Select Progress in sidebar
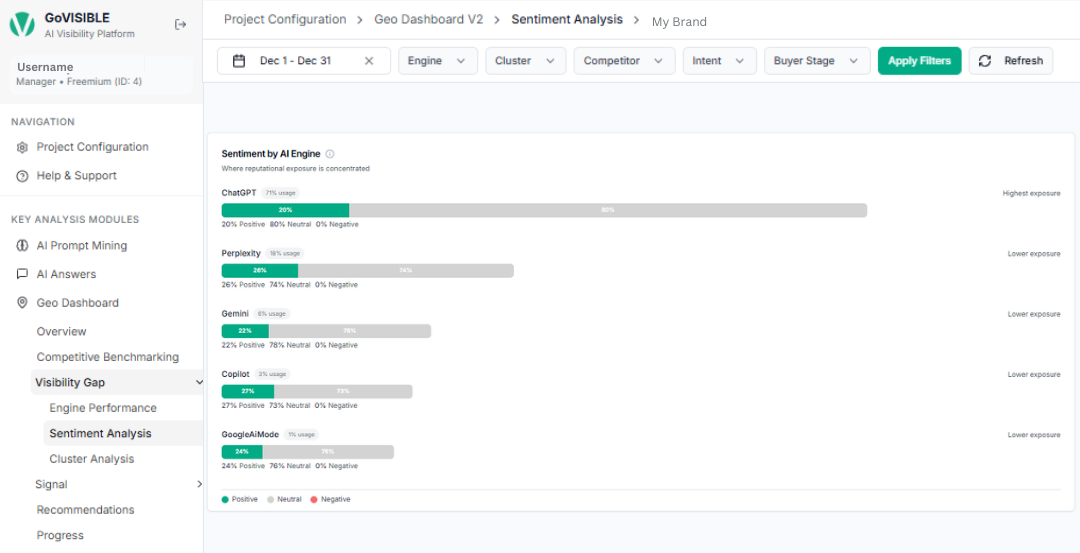The image size is (1080, 553). coord(60,535)
